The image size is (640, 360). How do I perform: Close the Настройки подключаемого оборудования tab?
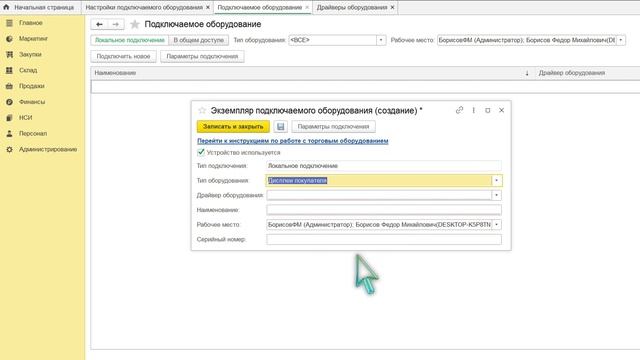[x=208, y=7]
